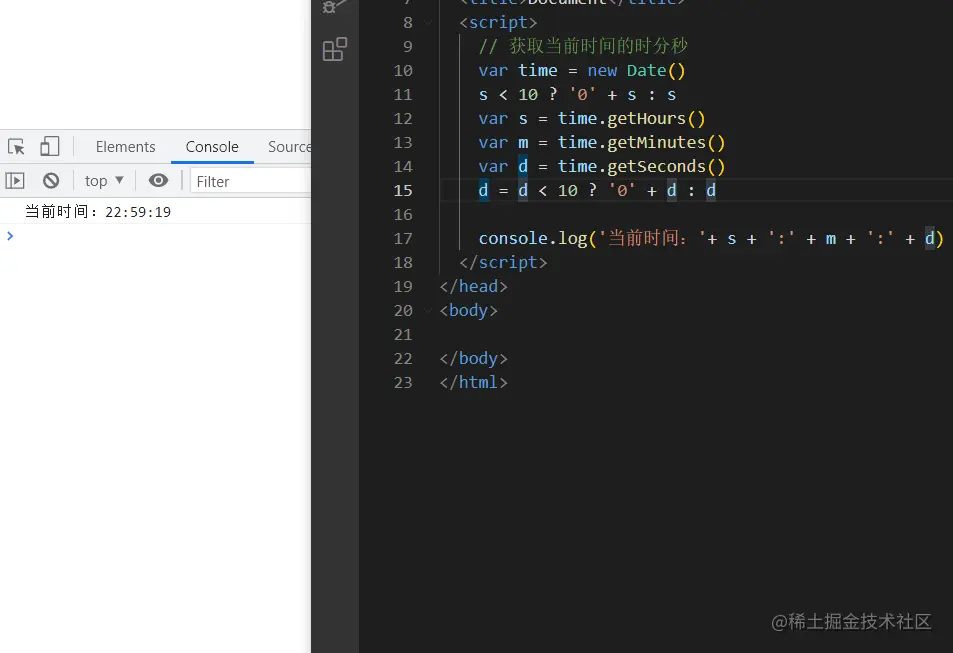The width and height of the screenshot is (953, 653).
Task: Click console.log in line 17
Action: (532, 238)
